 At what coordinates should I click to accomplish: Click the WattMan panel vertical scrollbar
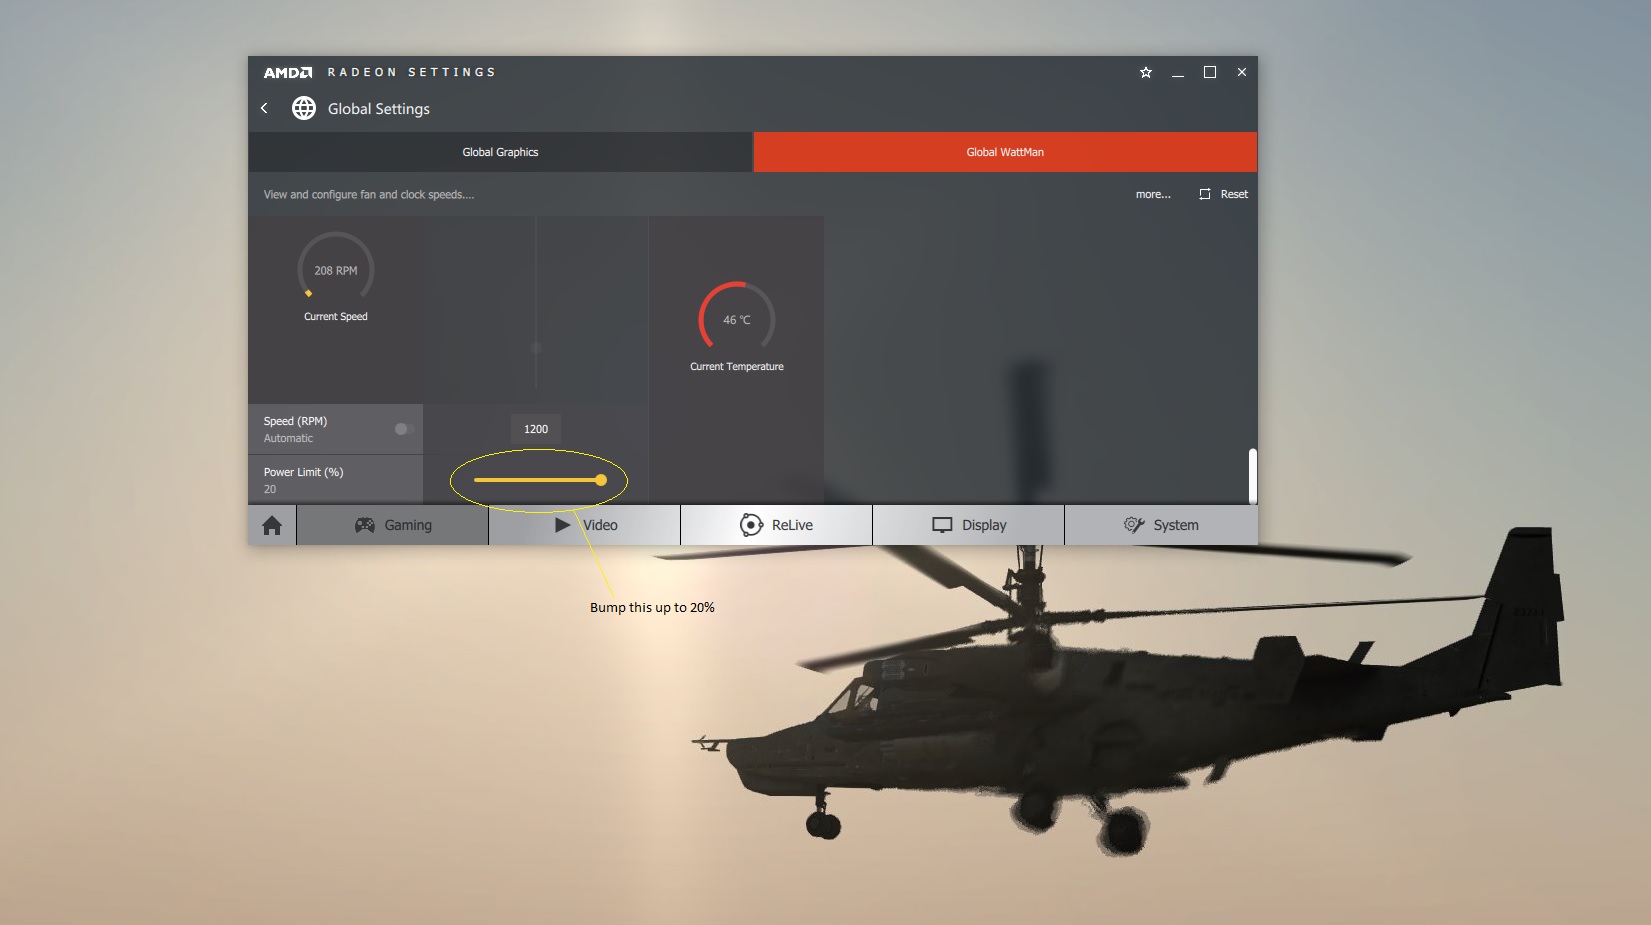(1252, 476)
